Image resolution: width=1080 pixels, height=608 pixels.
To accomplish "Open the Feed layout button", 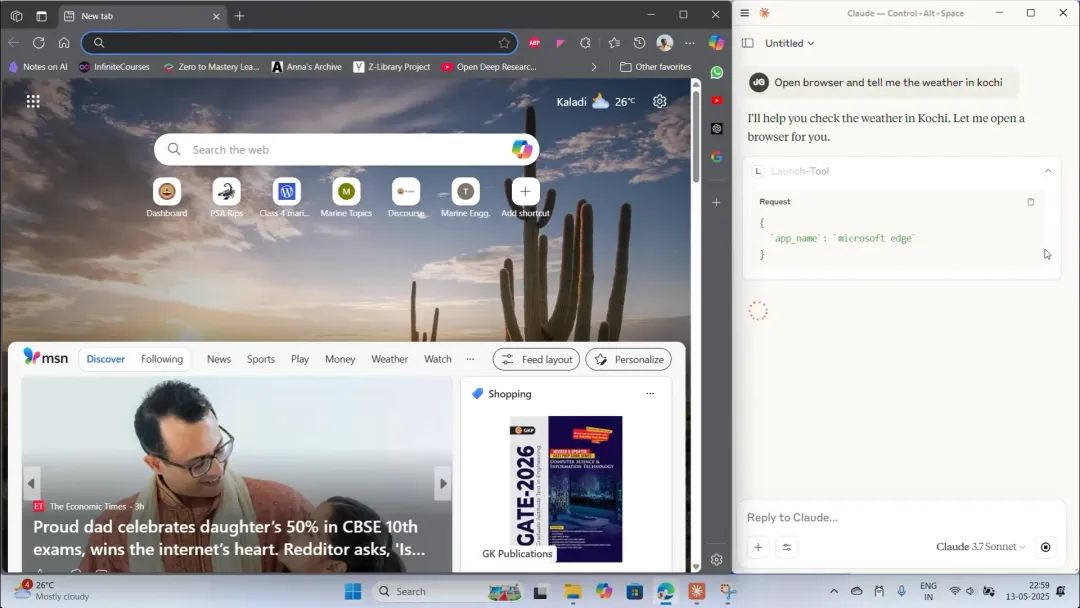I will point(536,359).
